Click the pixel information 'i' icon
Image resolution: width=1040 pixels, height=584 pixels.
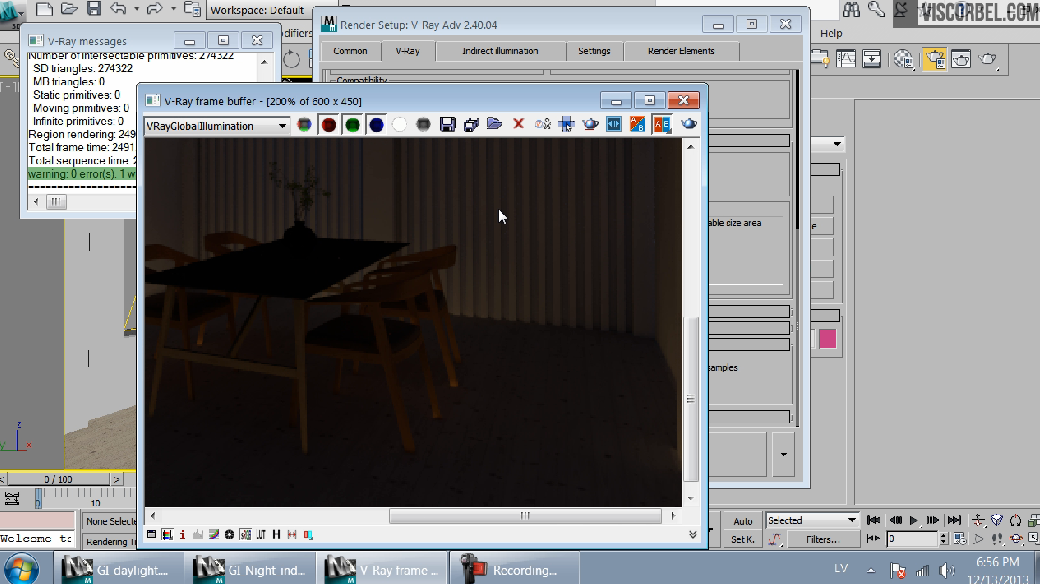[x=182, y=534]
